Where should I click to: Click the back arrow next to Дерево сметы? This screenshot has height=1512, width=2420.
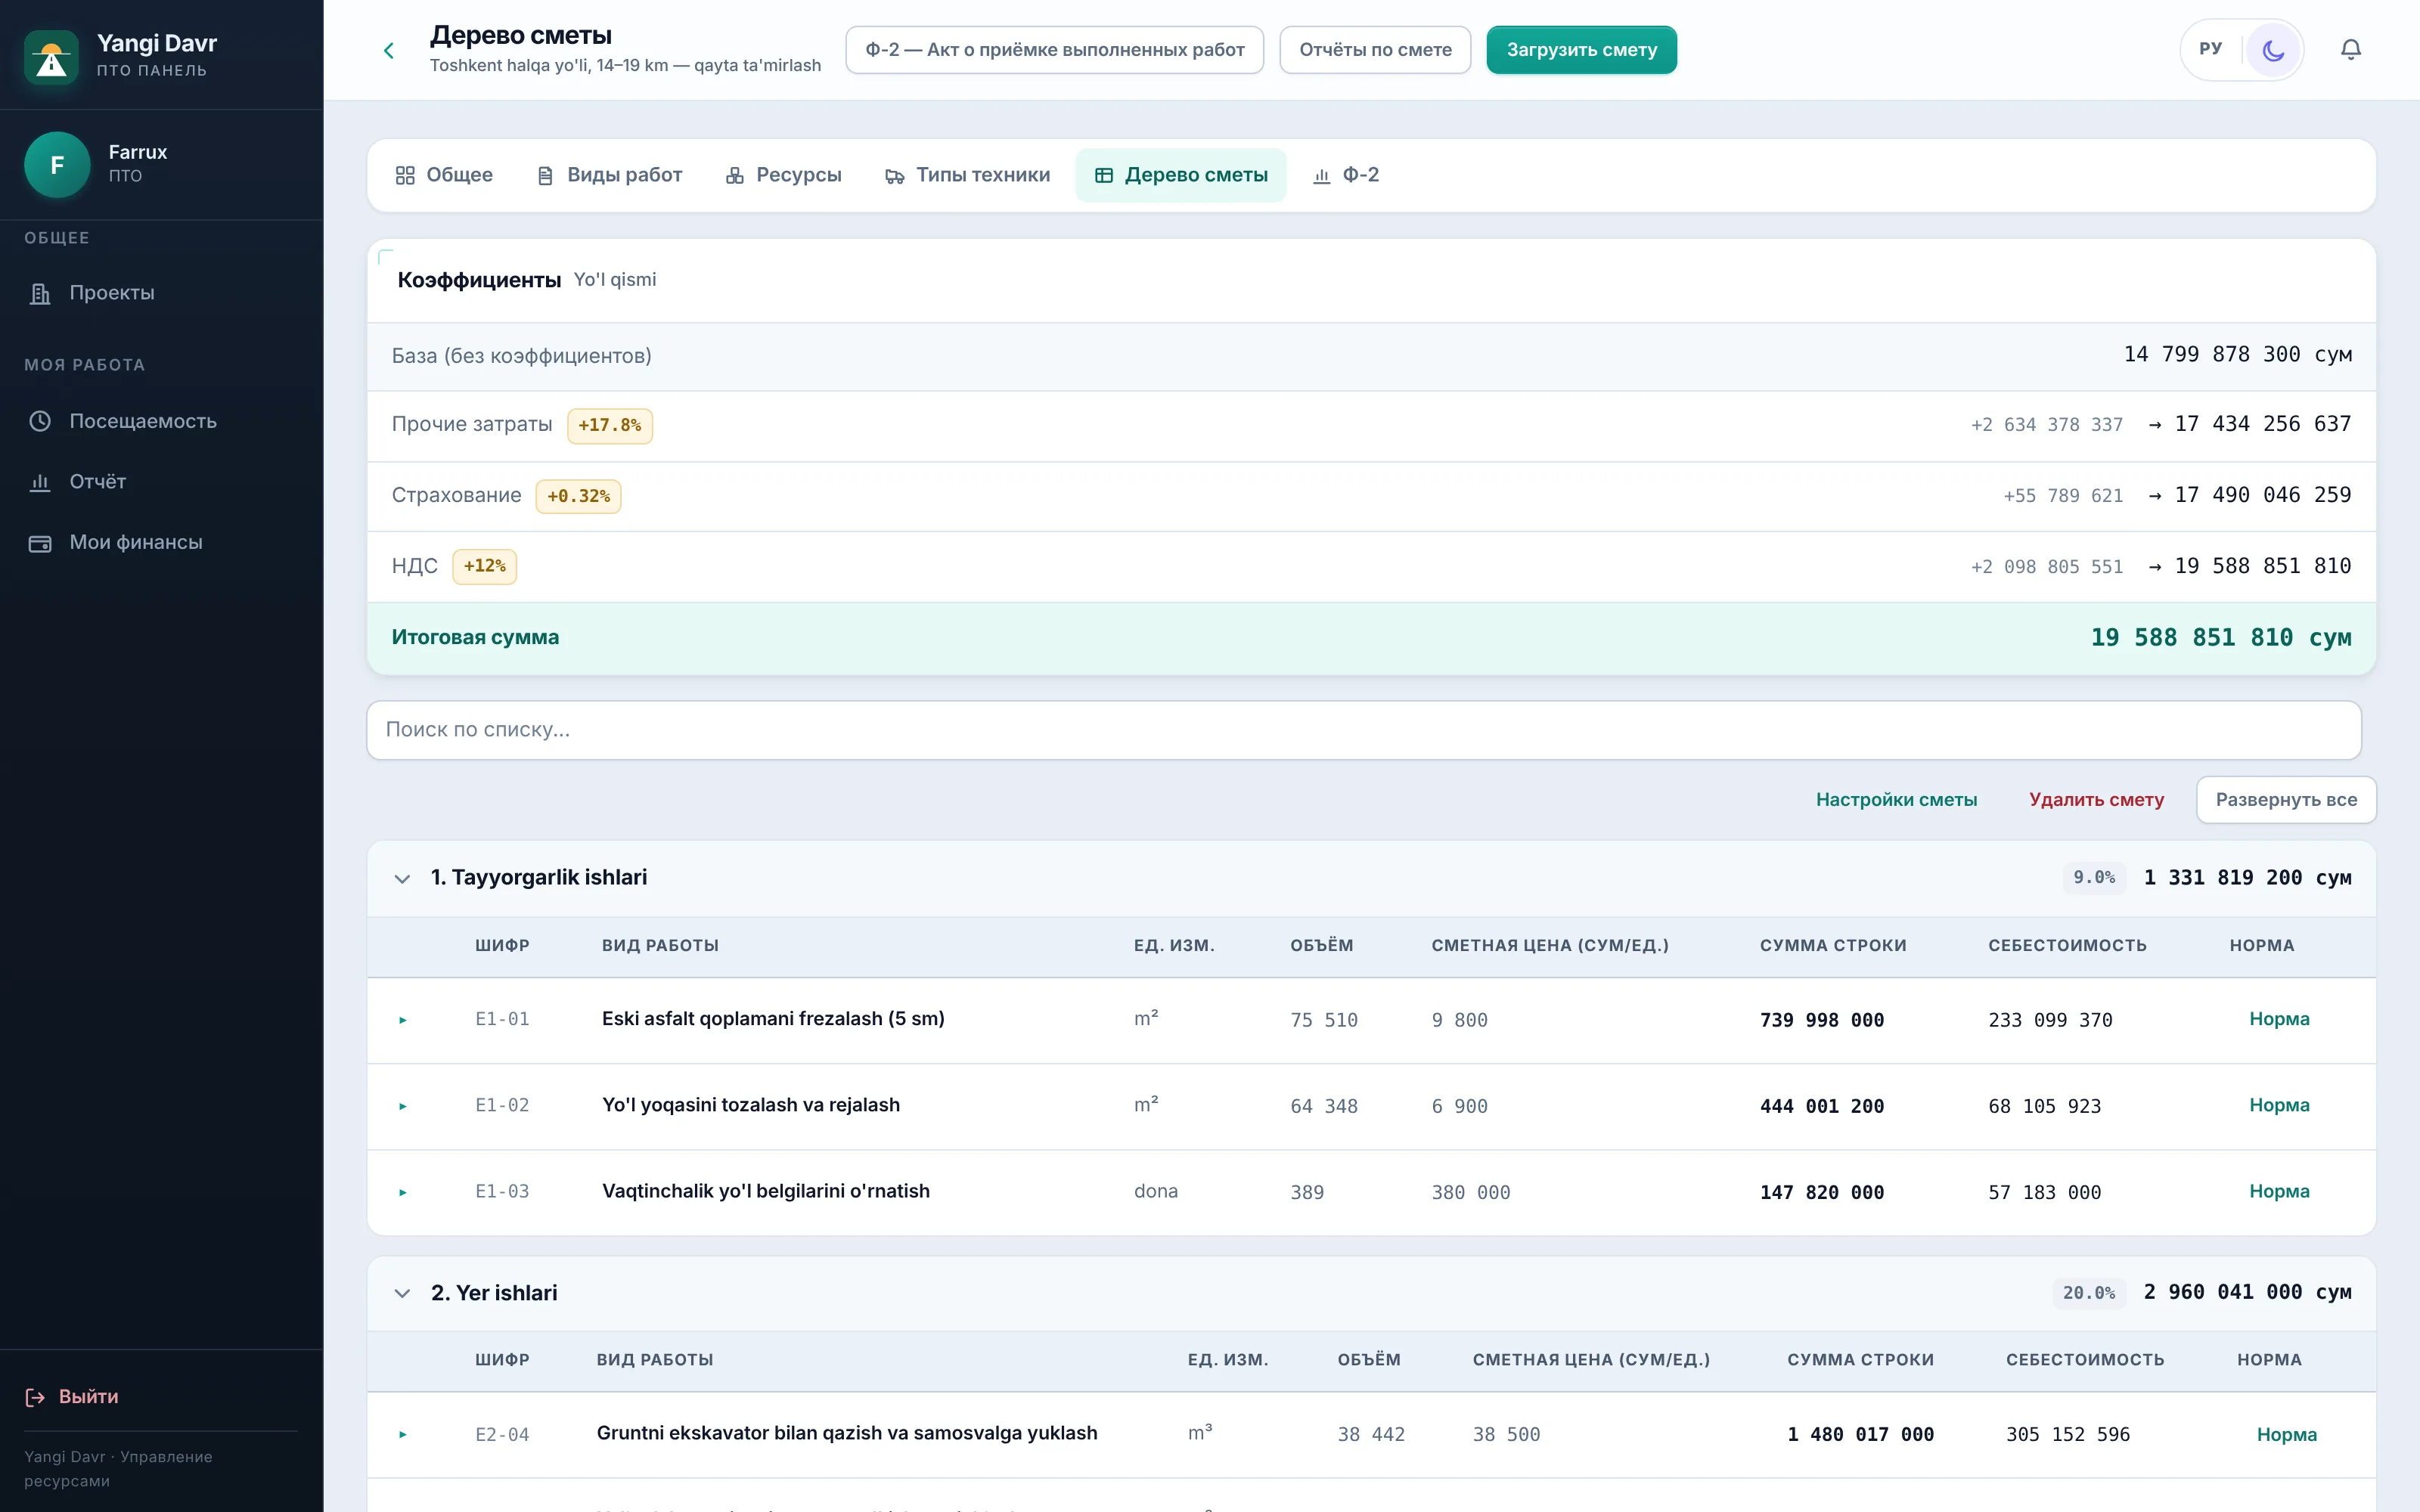coord(389,50)
